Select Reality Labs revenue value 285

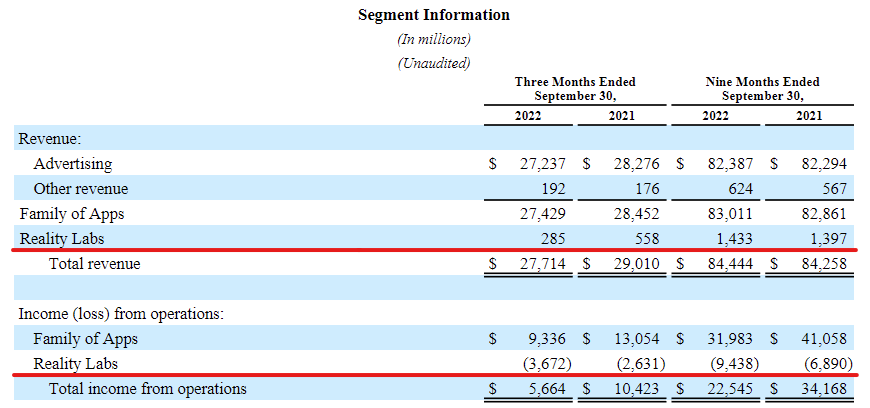551,238
